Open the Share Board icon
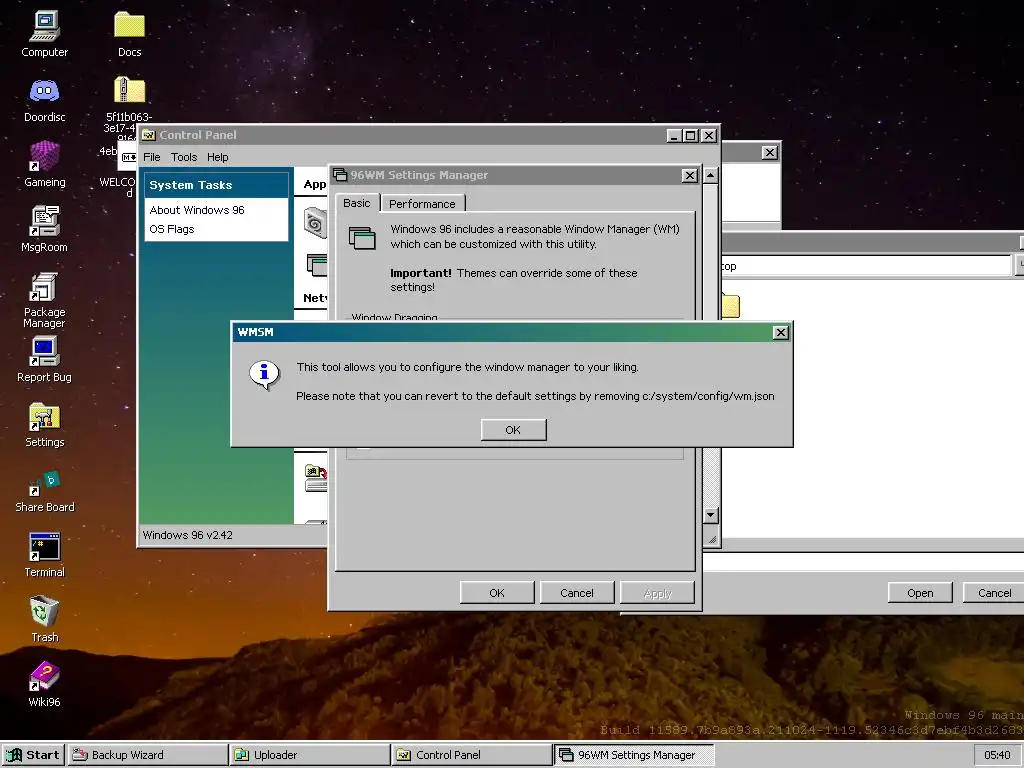 click(x=44, y=481)
